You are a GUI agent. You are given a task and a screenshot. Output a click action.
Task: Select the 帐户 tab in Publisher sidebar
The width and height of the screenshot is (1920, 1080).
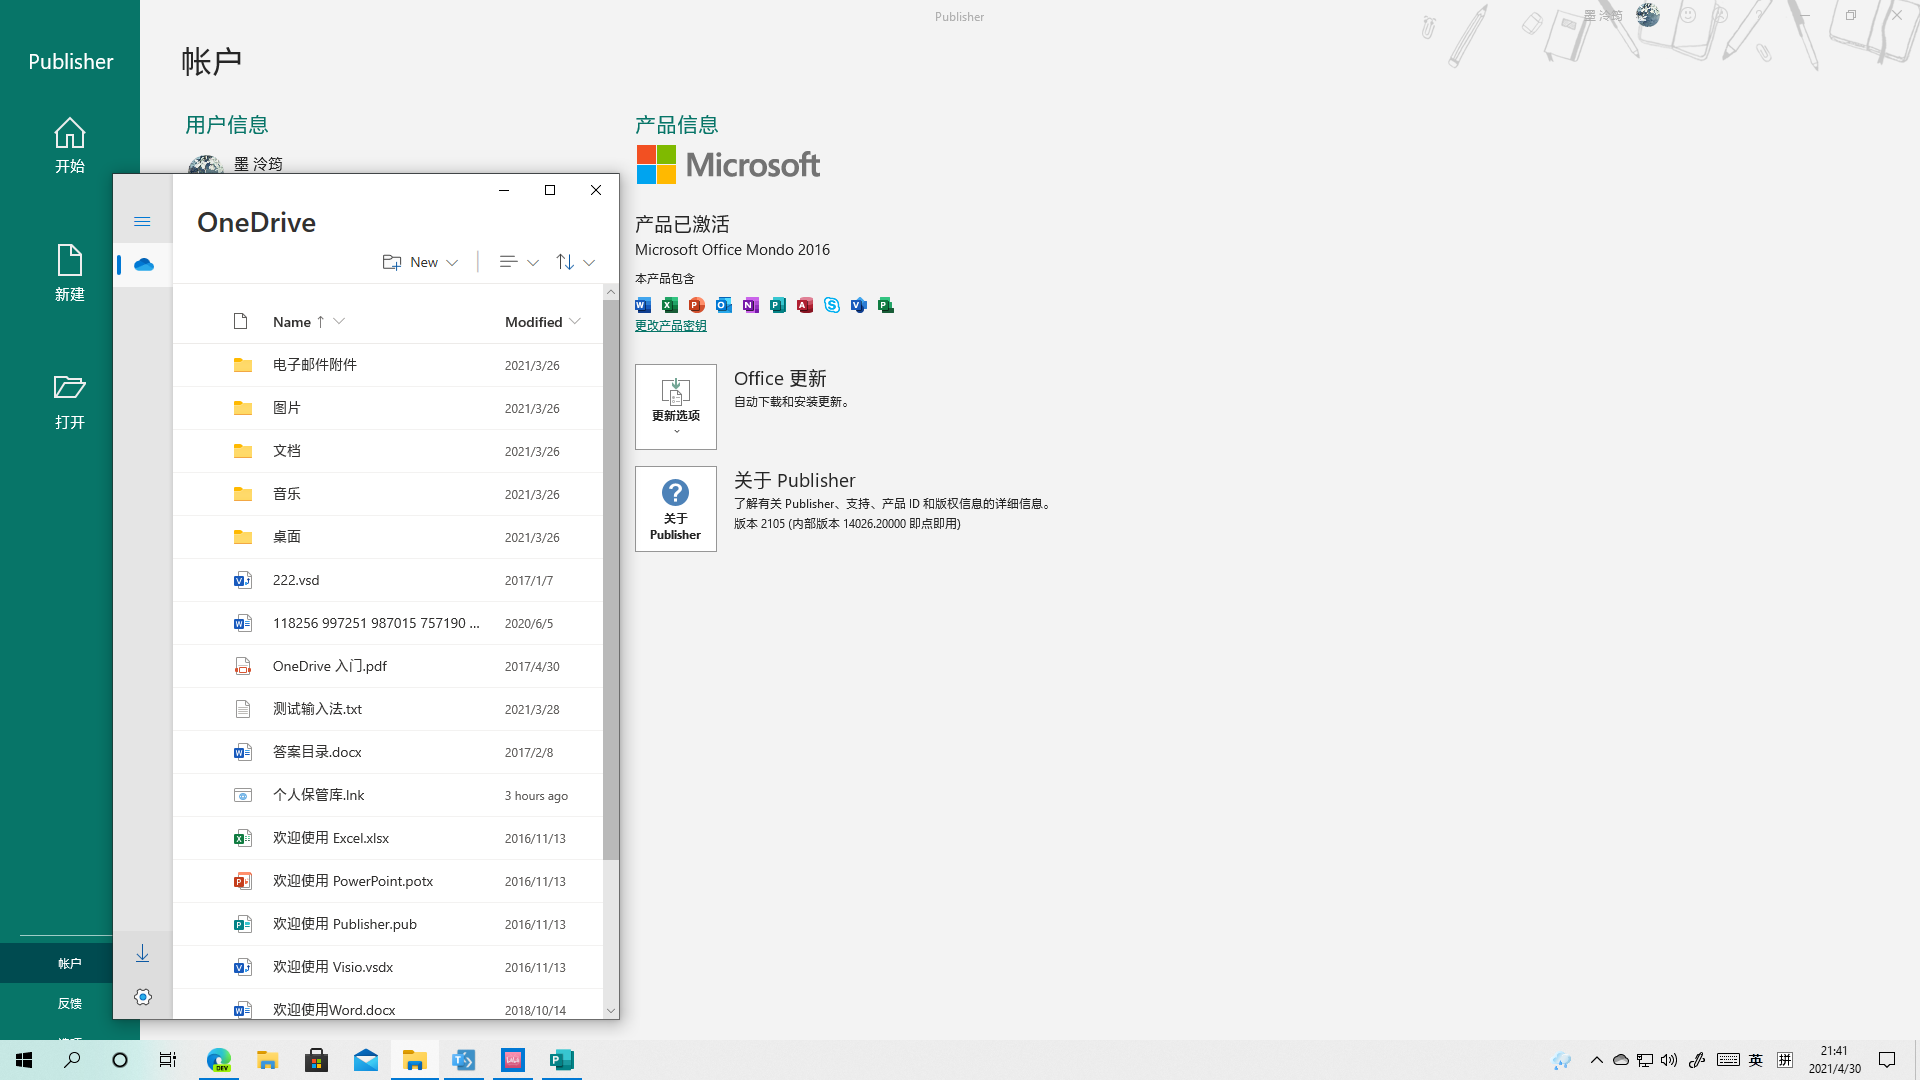pyautogui.click(x=70, y=963)
